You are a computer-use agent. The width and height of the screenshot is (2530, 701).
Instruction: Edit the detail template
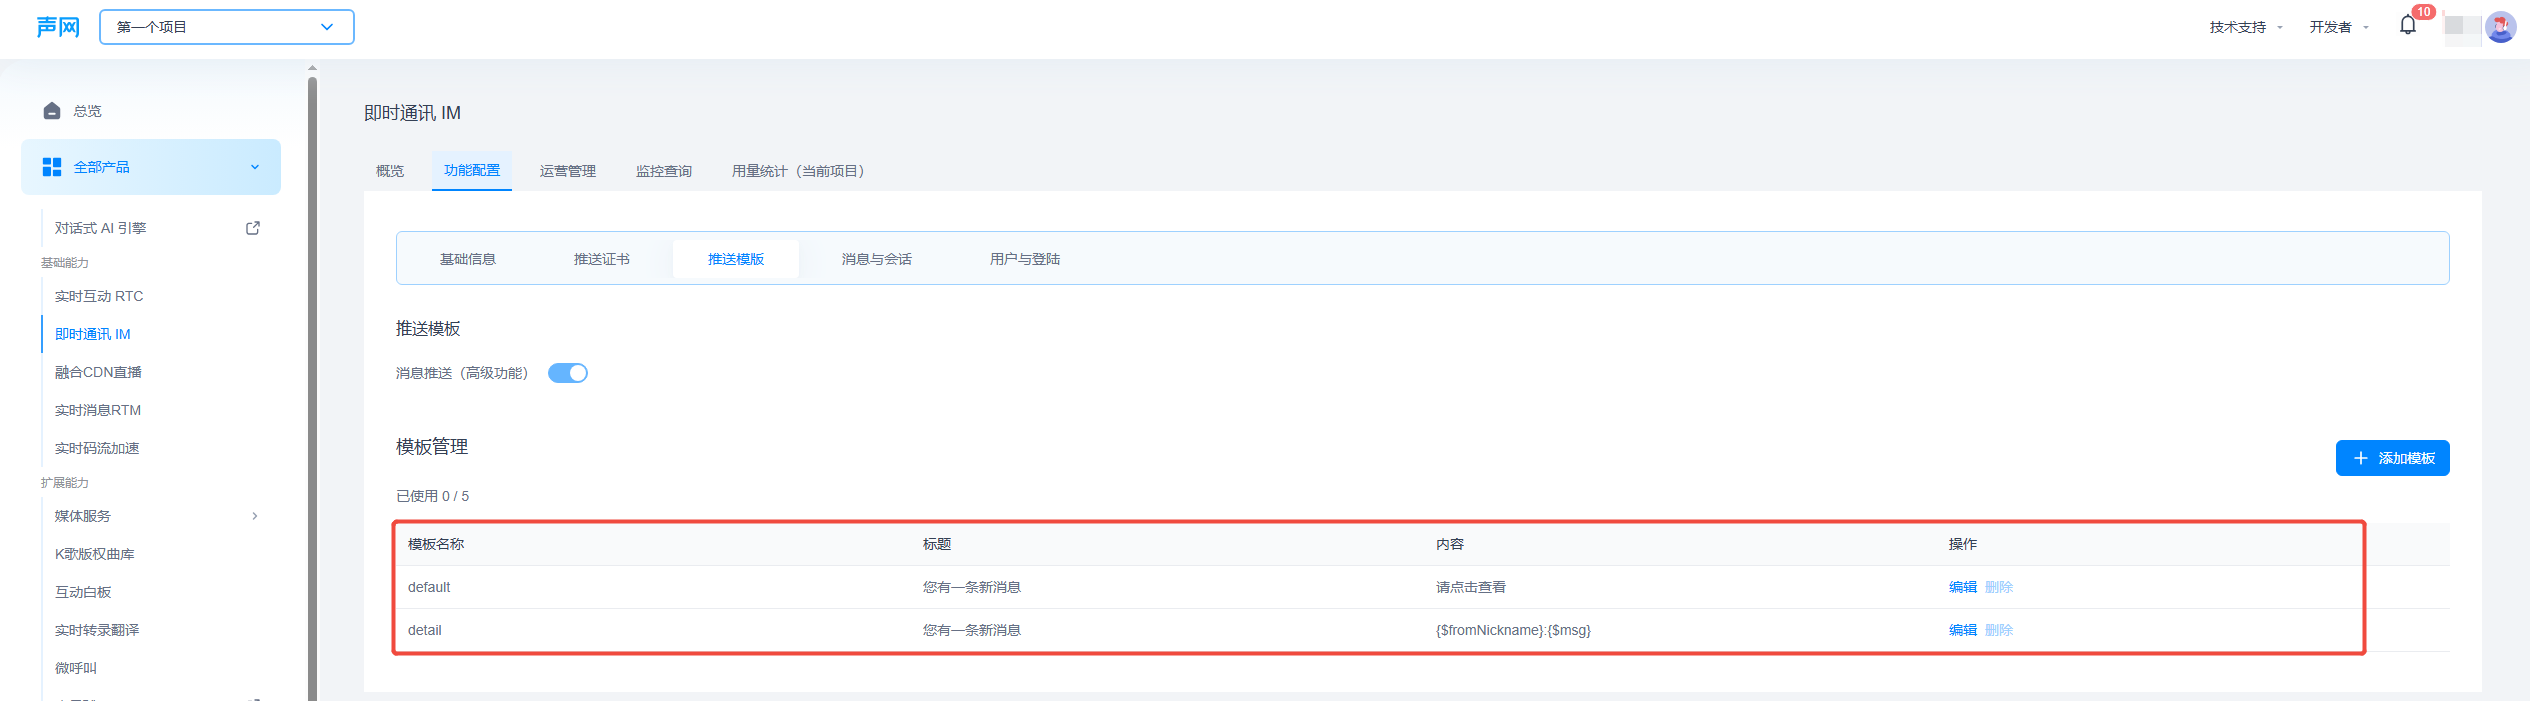(x=1962, y=630)
